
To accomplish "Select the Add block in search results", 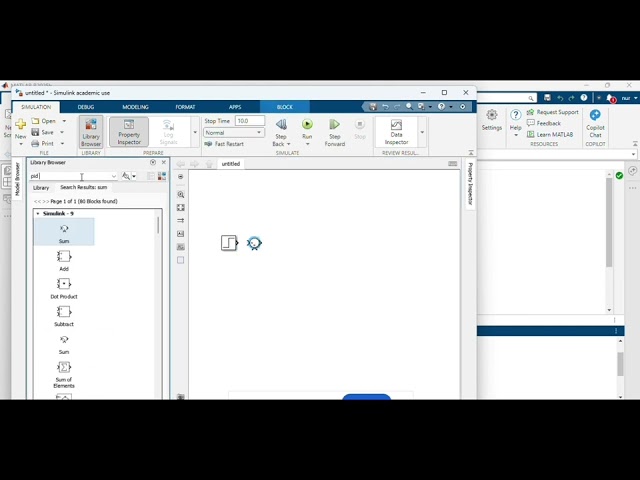I will click(64, 261).
